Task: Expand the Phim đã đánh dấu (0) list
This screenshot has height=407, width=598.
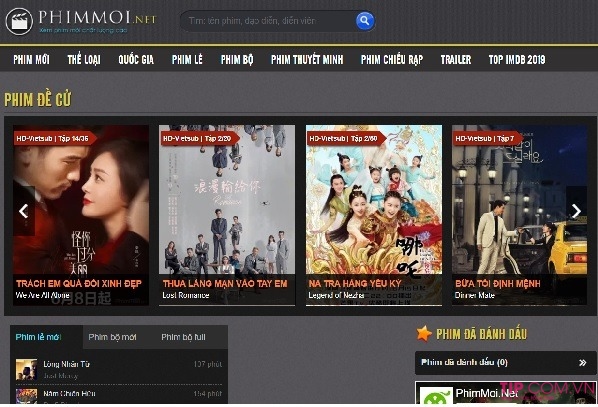Action: point(506,362)
